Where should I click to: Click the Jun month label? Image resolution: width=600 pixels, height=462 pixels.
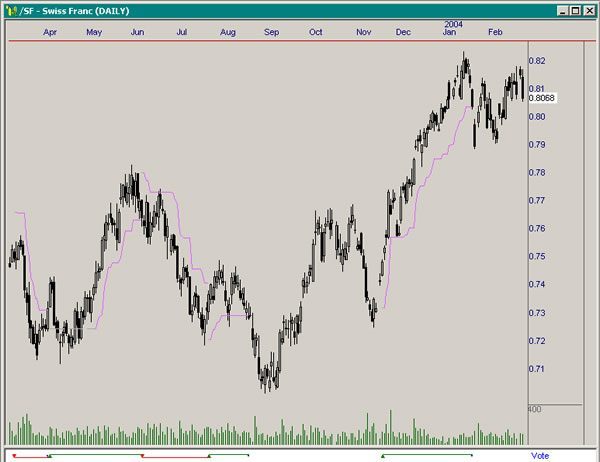[137, 32]
